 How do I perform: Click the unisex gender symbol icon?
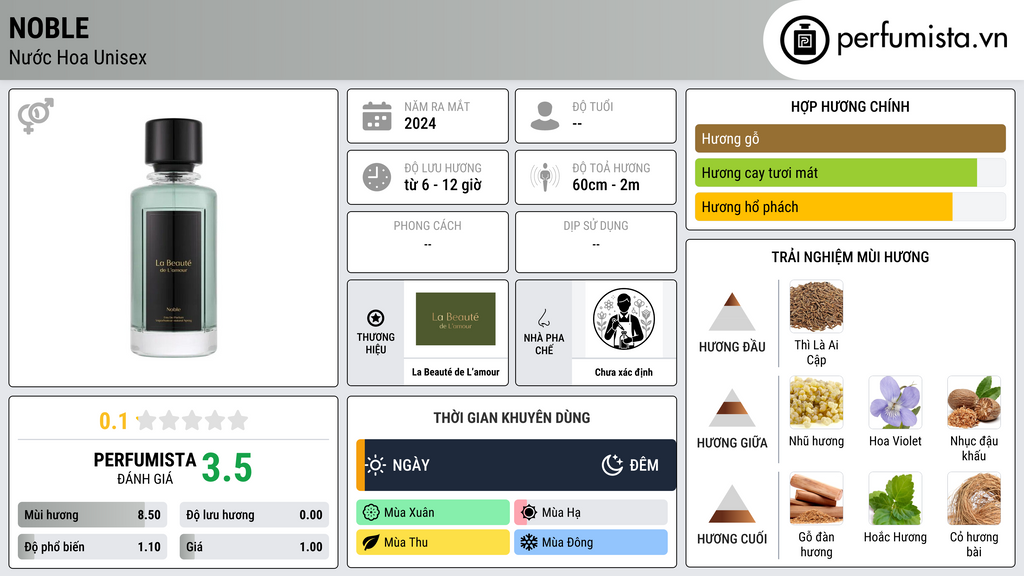35,116
